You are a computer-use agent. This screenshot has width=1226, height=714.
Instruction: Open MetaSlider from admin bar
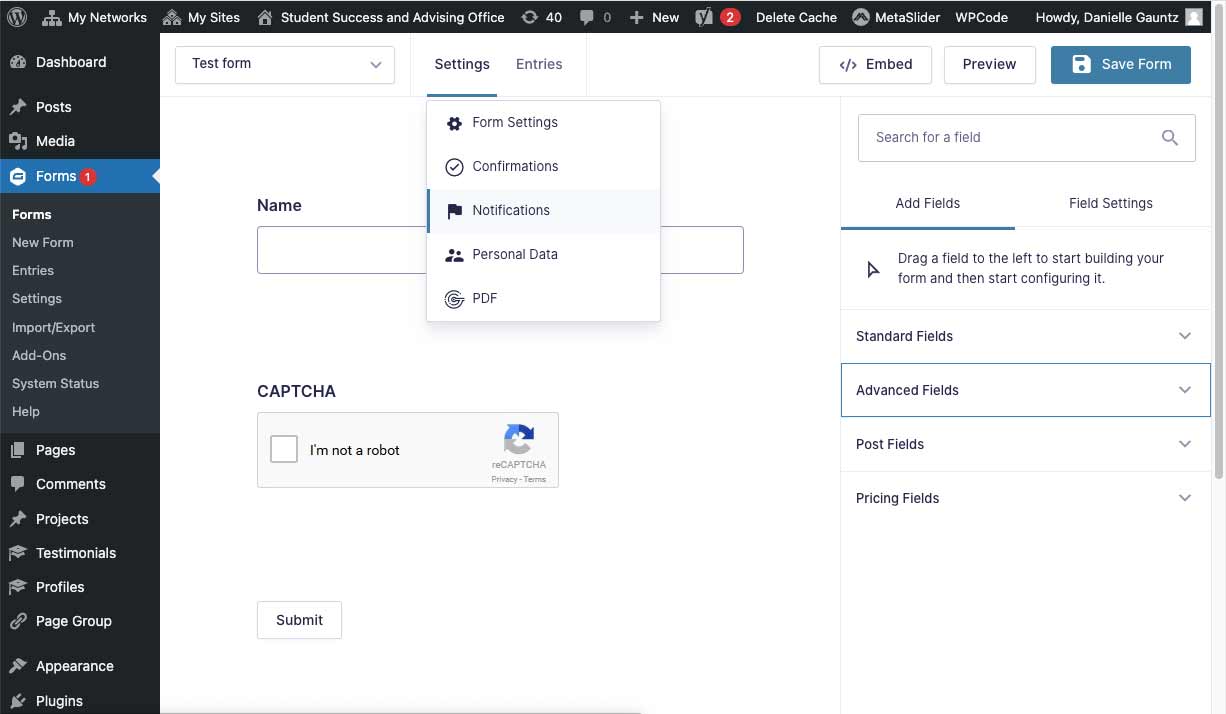click(x=896, y=17)
